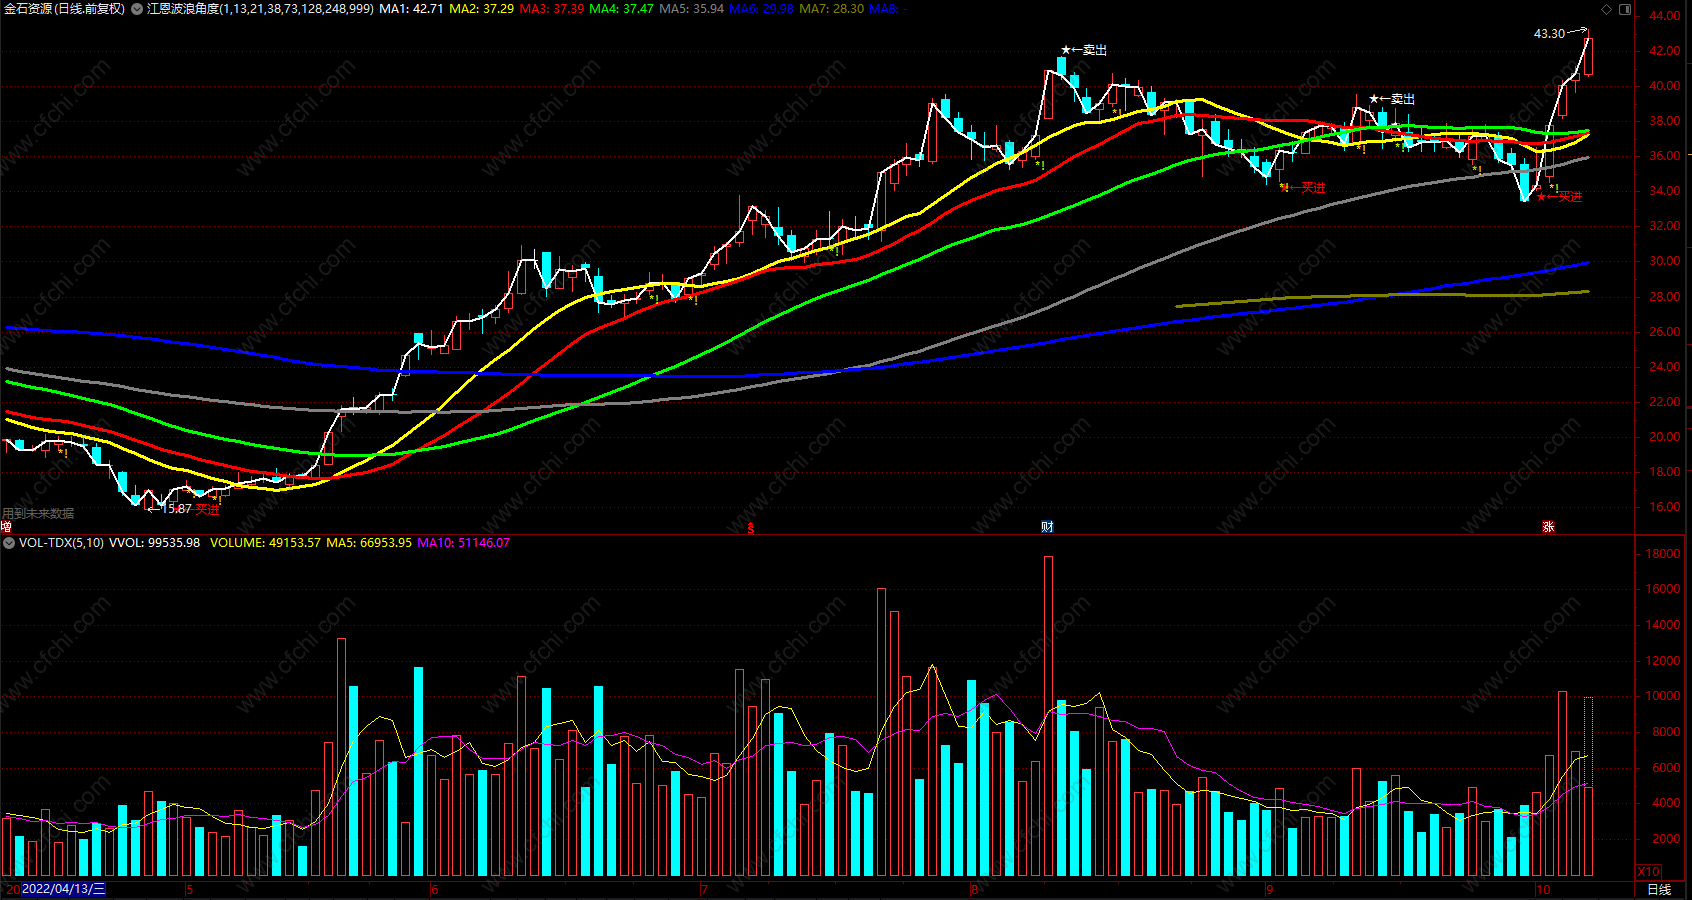1692x900 pixels.
Task: Click the 43.30 high price annotation
Action: pyautogui.click(x=1549, y=34)
